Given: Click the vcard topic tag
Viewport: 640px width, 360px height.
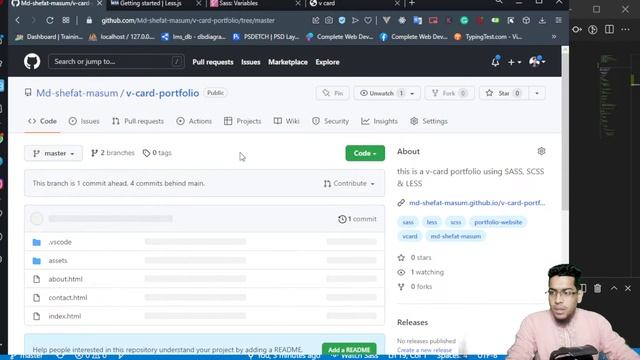Looking at the screenshot, I should point(410,236).
